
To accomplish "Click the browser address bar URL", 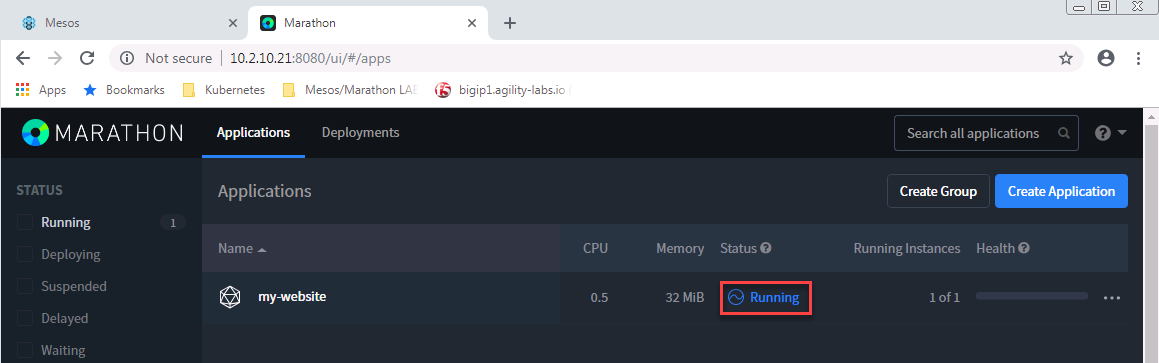I will 310,58.
